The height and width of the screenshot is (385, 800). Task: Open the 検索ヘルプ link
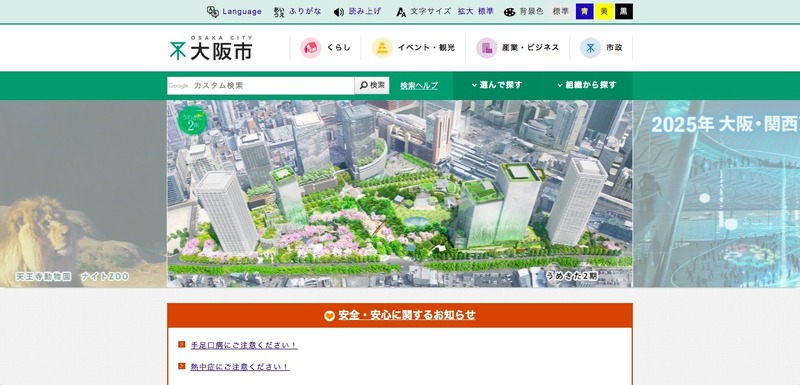pos(419,86)
